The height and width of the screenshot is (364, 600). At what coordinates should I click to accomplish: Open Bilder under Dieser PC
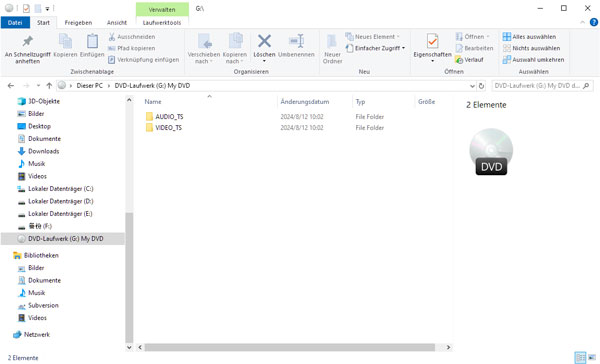click(31, 114)
